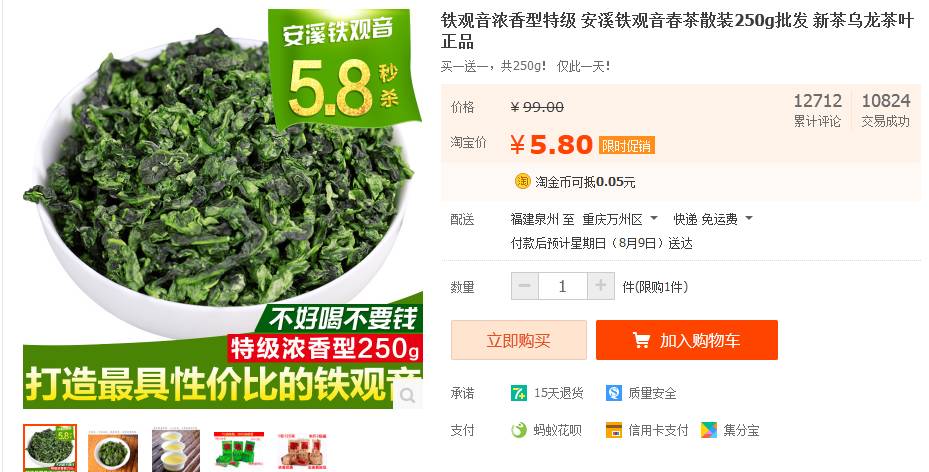This screenshot has width=929, height=472.
Task: Select the second thumbnail of tea in bowl
Action: (113, 451)
